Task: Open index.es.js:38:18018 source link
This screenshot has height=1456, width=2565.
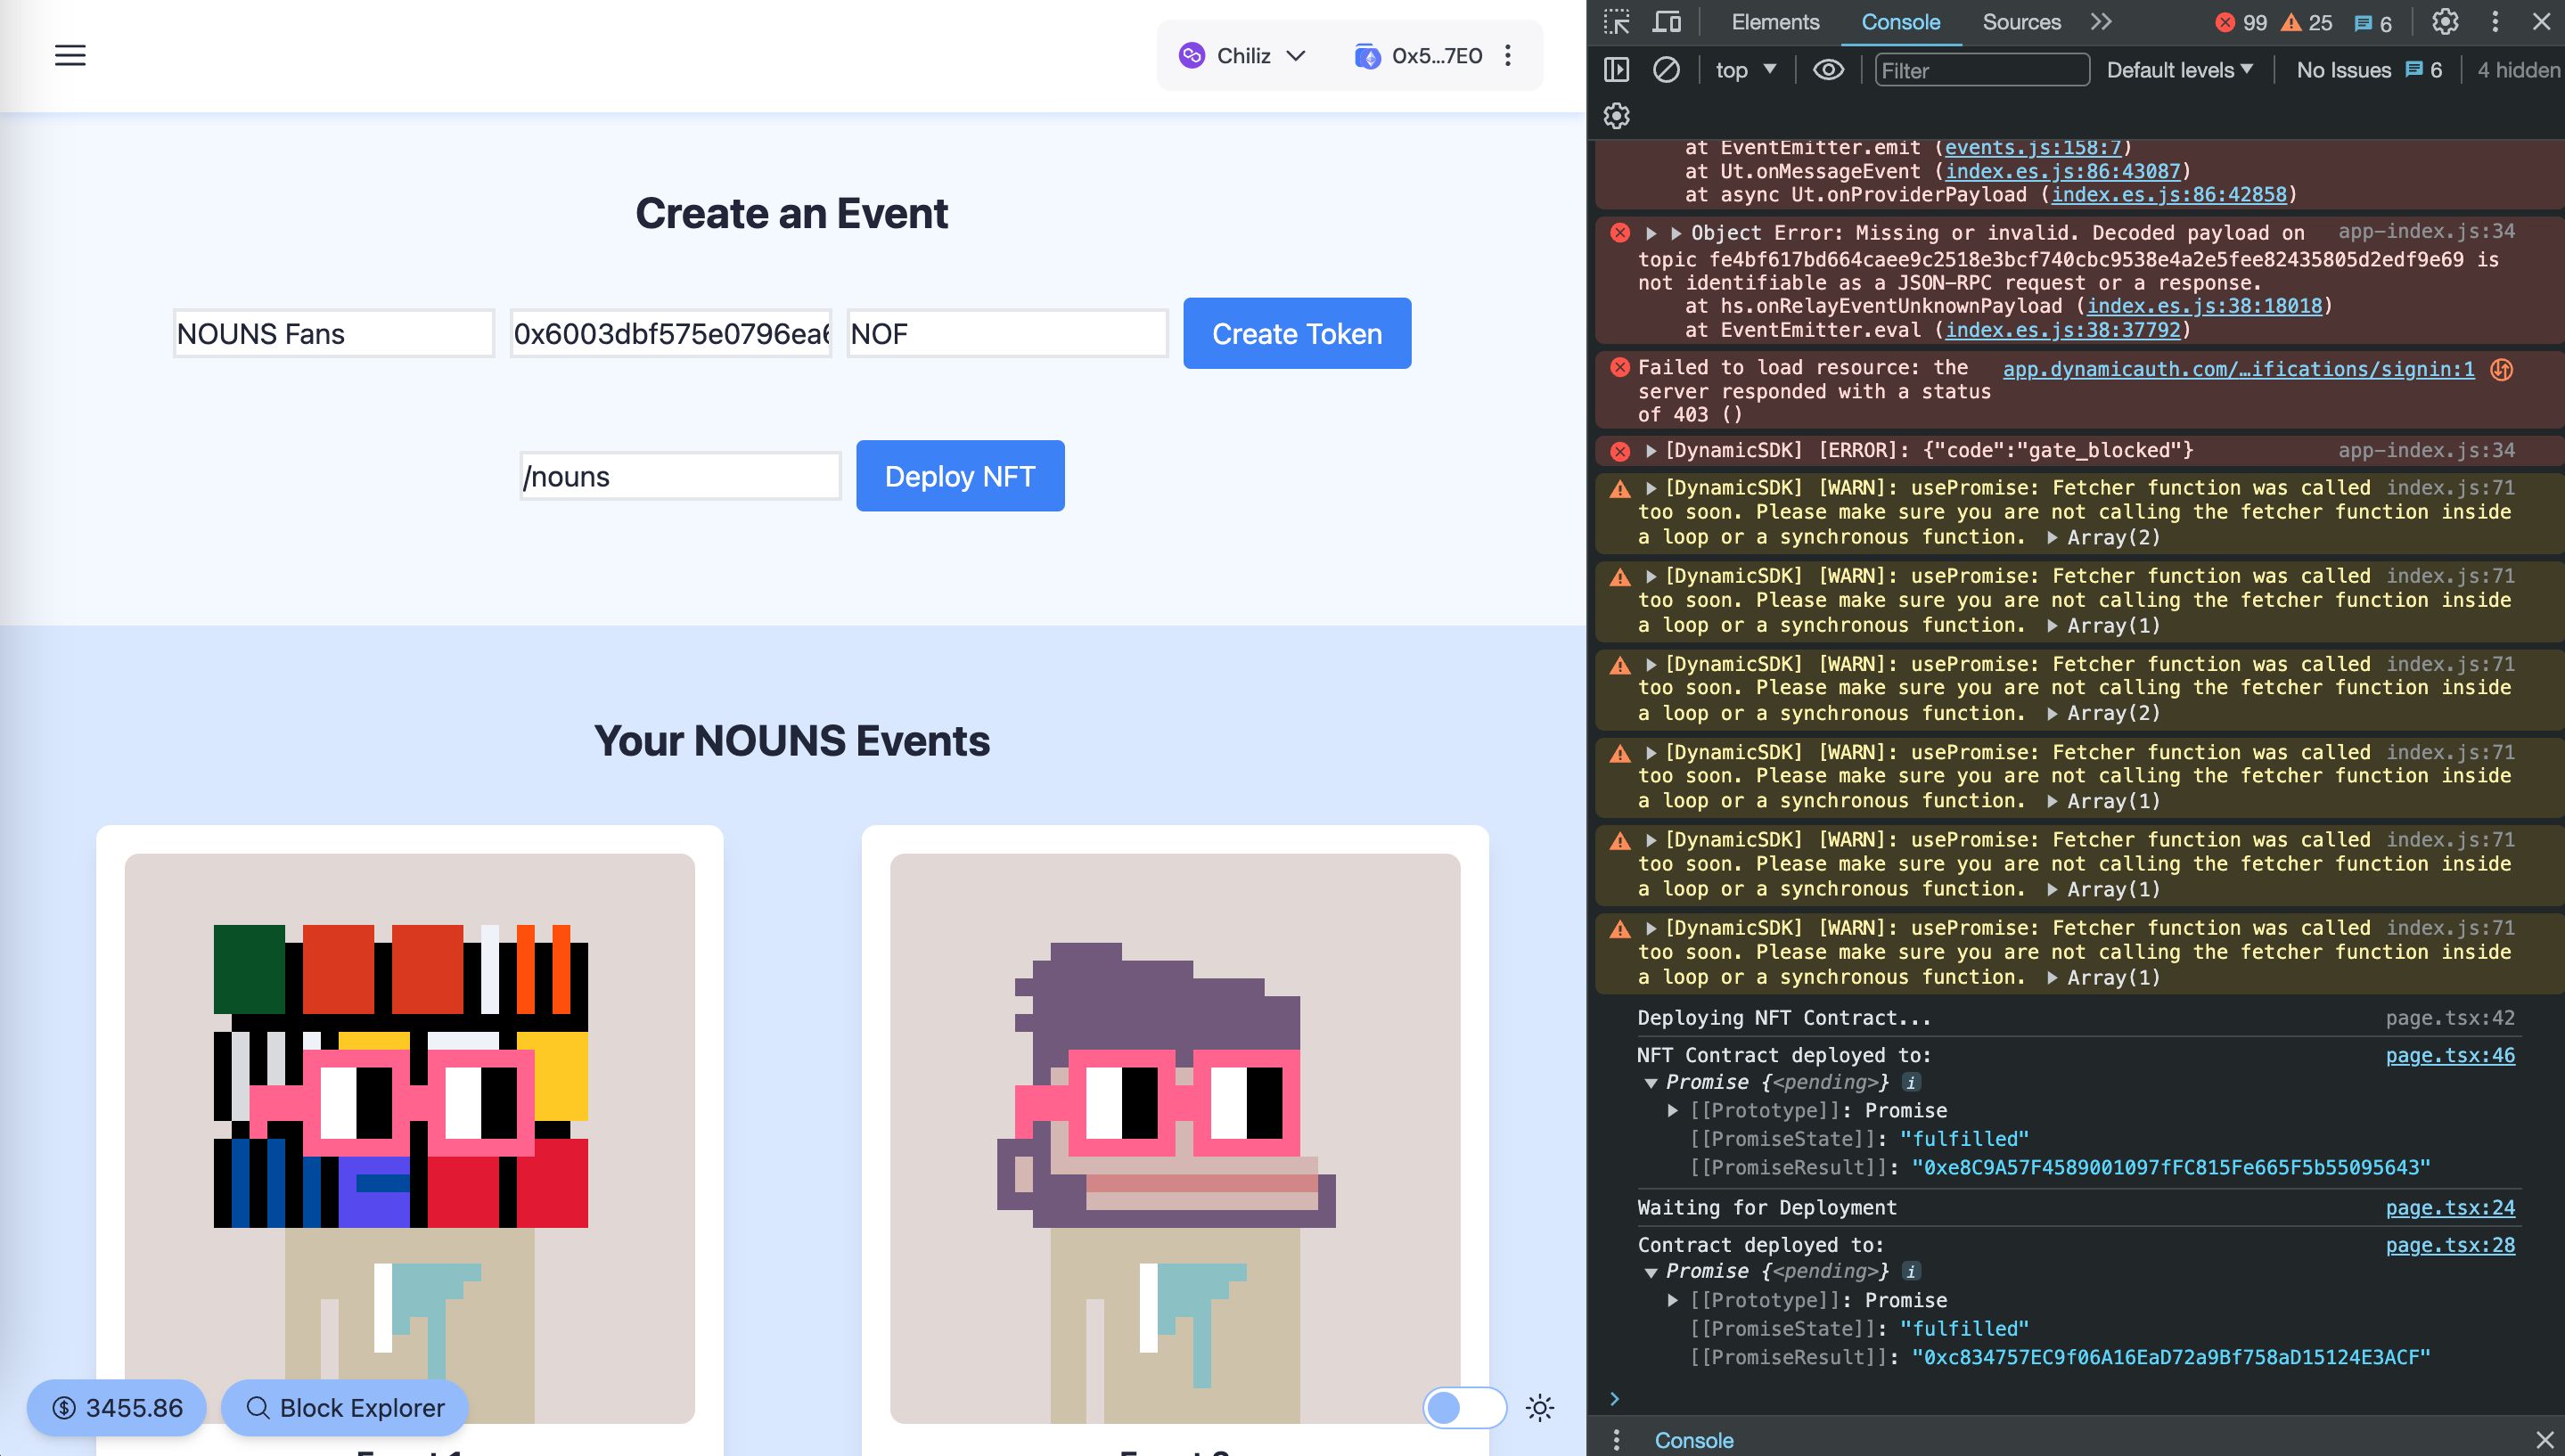Action: (2204, 306)
